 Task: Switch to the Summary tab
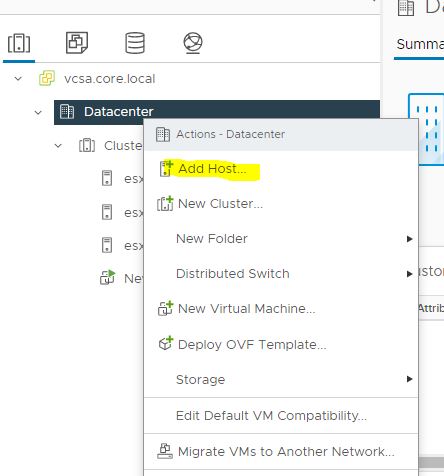pos(420,44)
